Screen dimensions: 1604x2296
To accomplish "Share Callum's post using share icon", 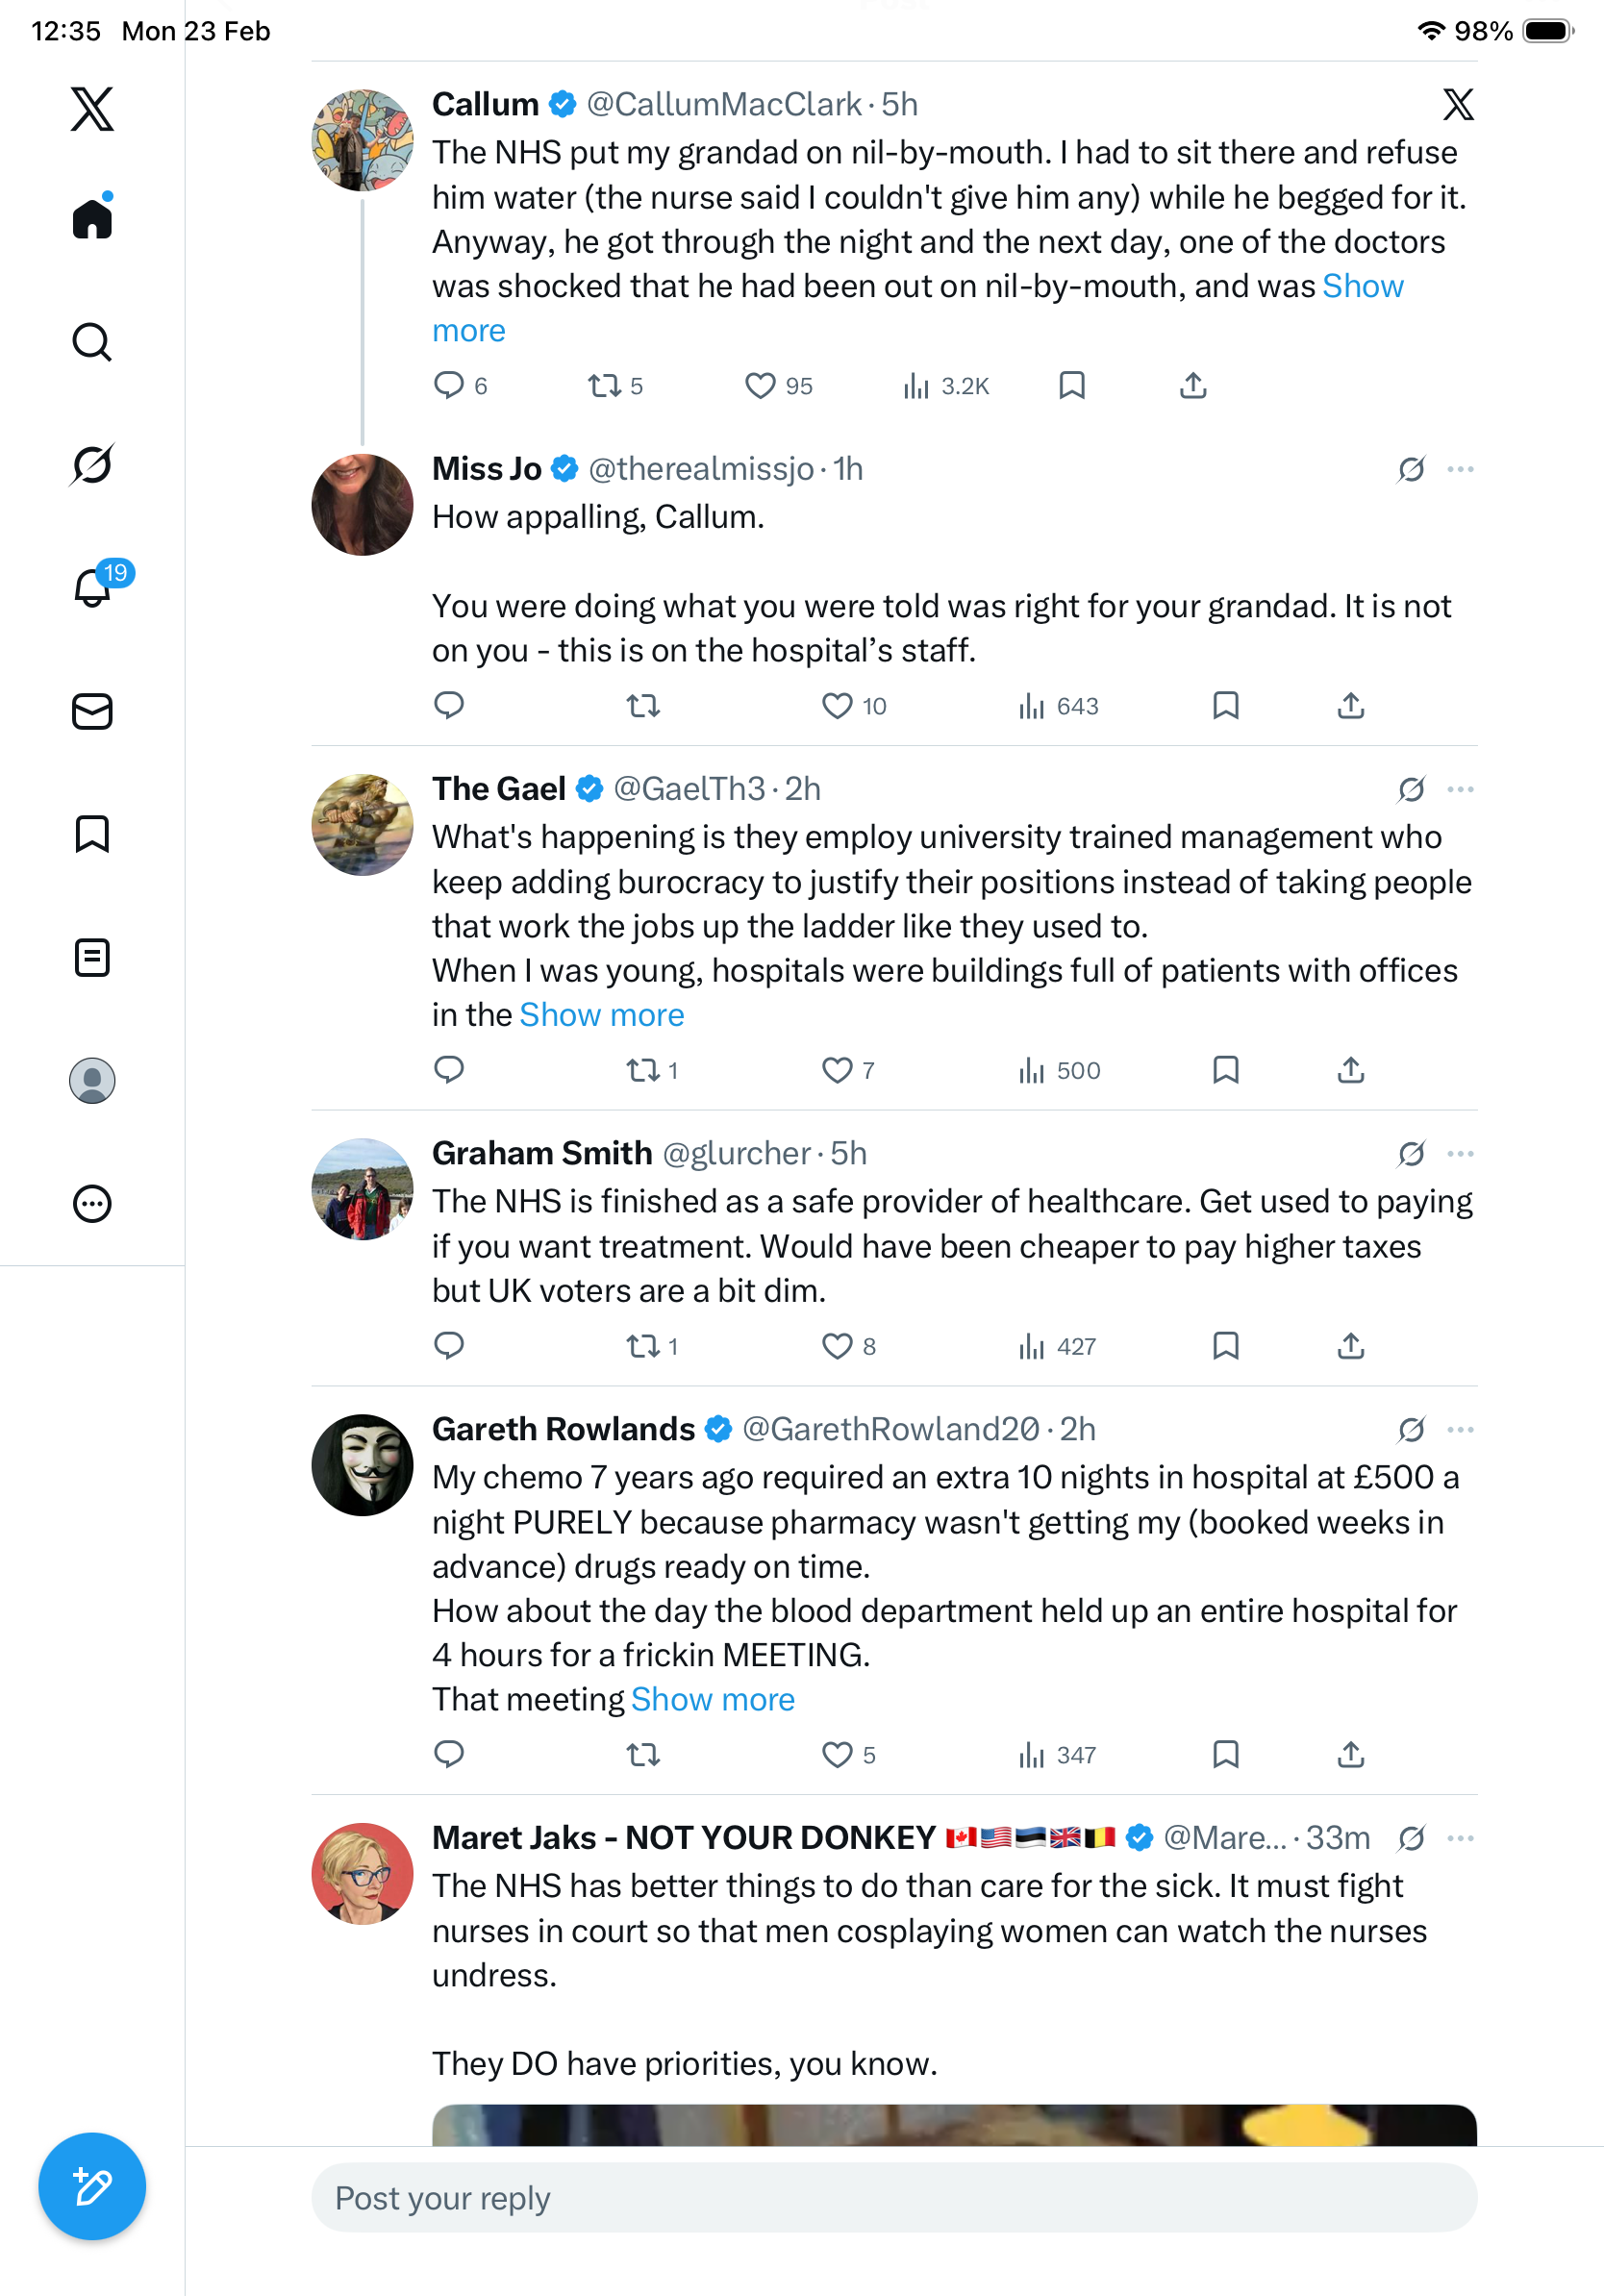I will point(1193,385).
